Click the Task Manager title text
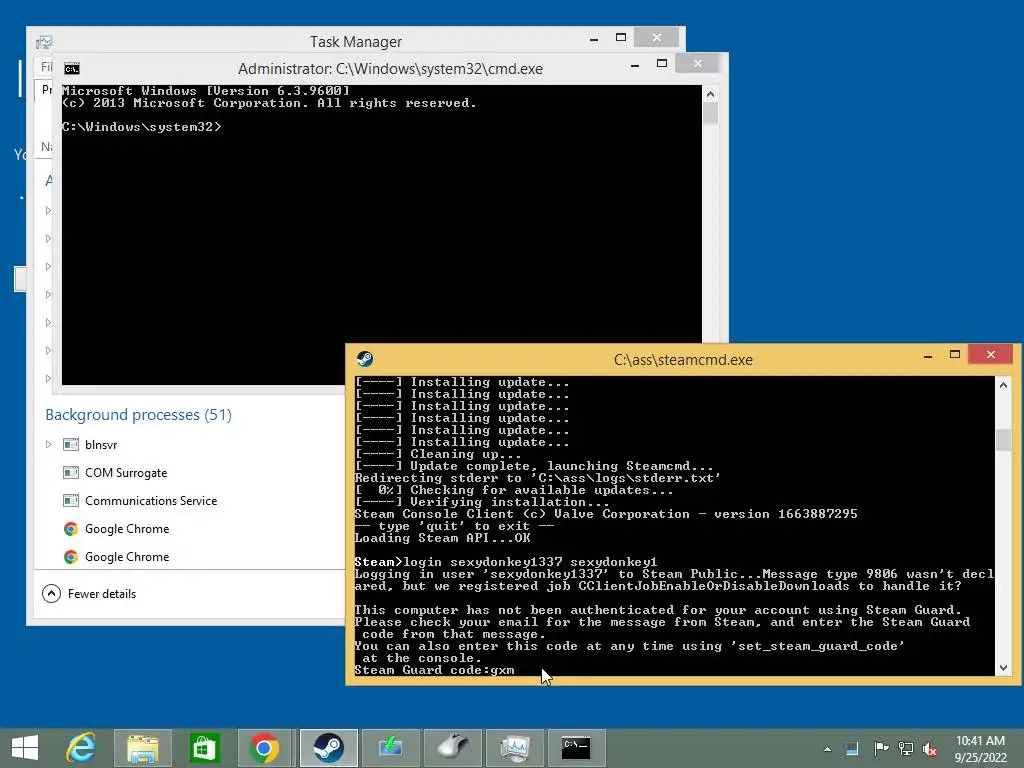This screenshot has width=1024, height=768. pyautogui.click(x=356, y=42)
